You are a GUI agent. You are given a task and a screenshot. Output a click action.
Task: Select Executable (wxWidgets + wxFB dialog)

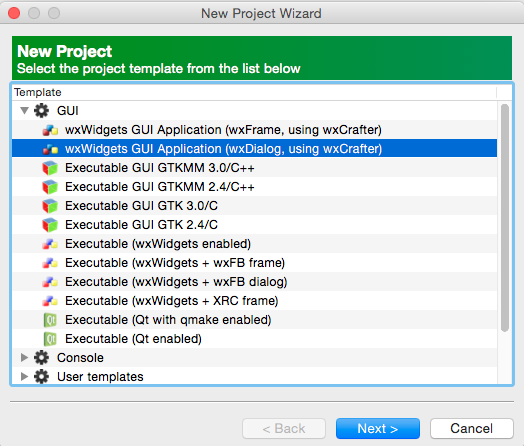255,282
